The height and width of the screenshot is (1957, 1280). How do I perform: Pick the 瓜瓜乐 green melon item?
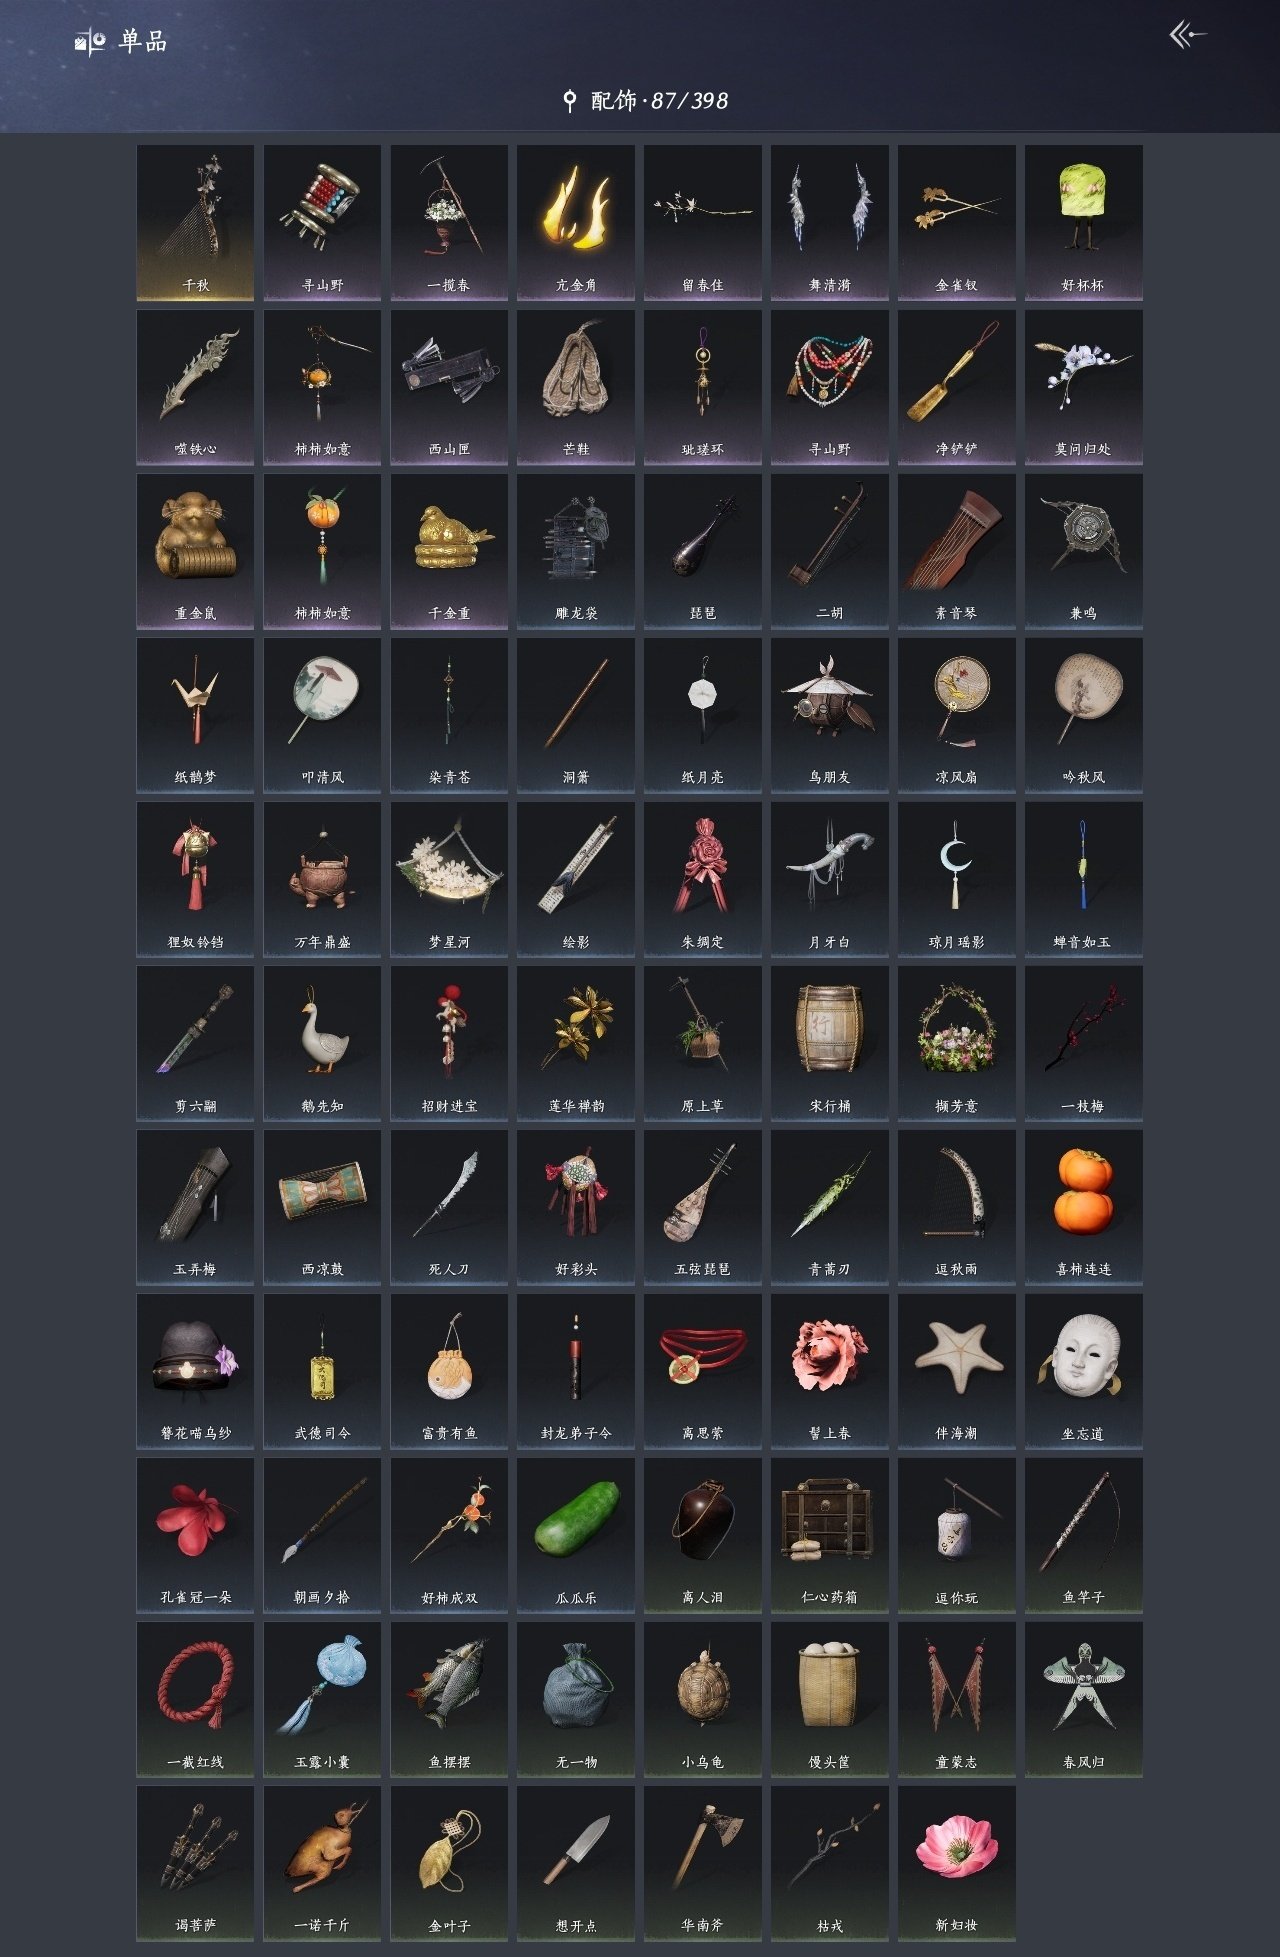coord(576,1535)
